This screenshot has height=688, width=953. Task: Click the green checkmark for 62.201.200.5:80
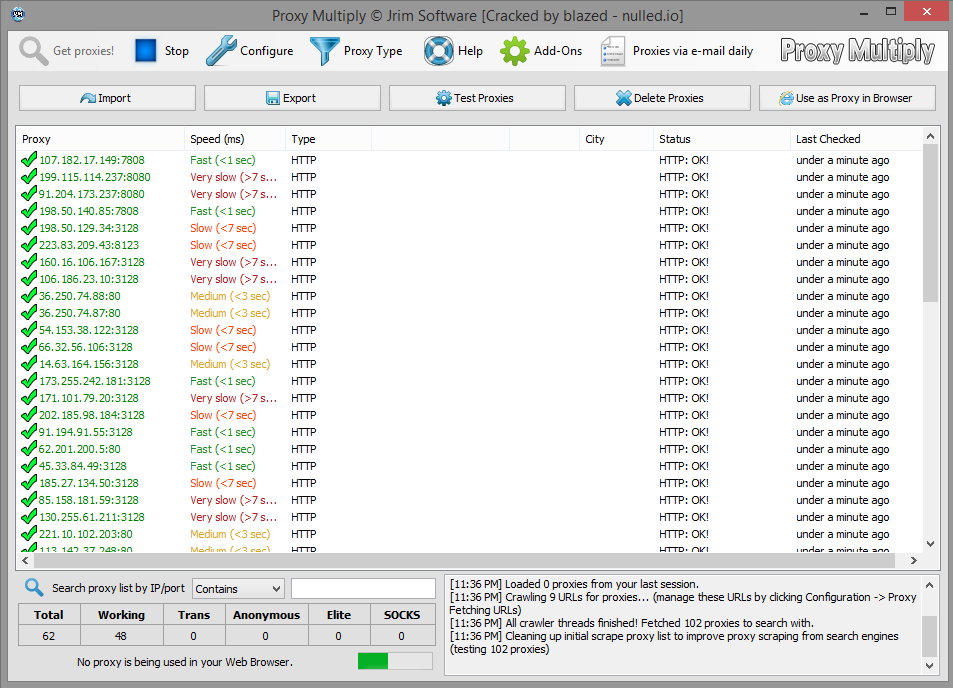29,449
